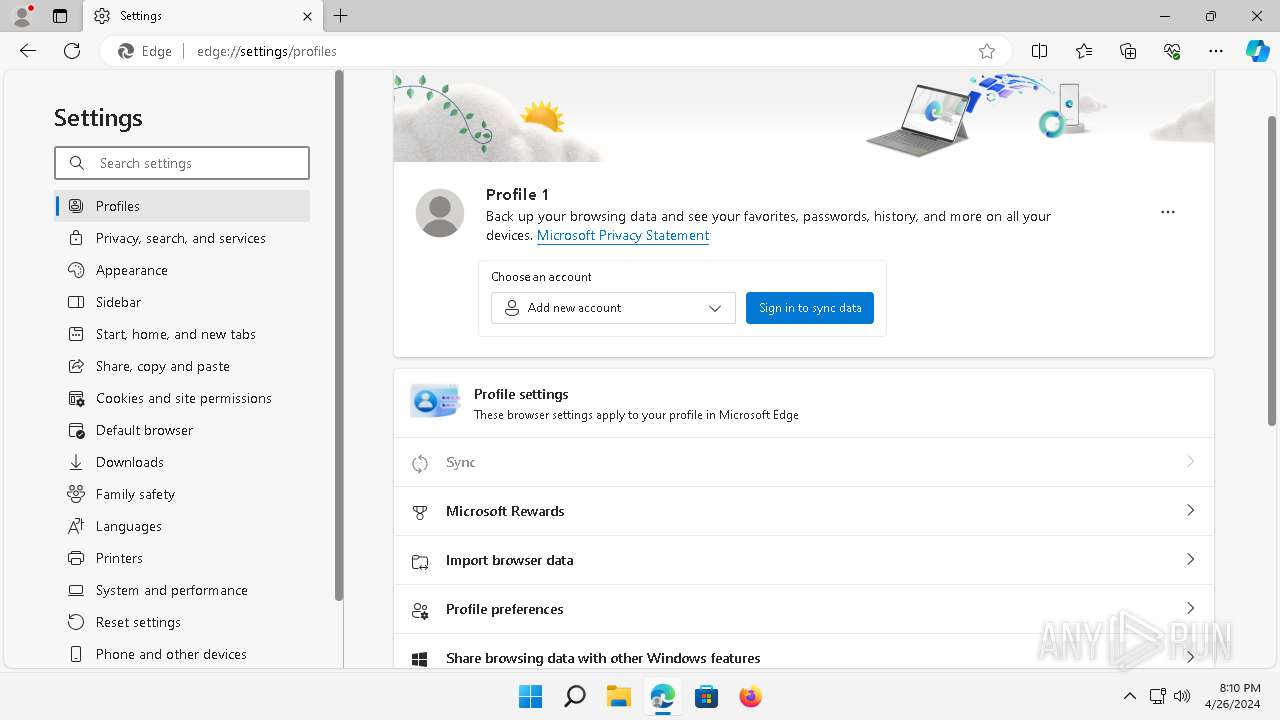Open the Favorites toolbar icon
This screenshot has height=720, width=1280.
[1084, 51]
